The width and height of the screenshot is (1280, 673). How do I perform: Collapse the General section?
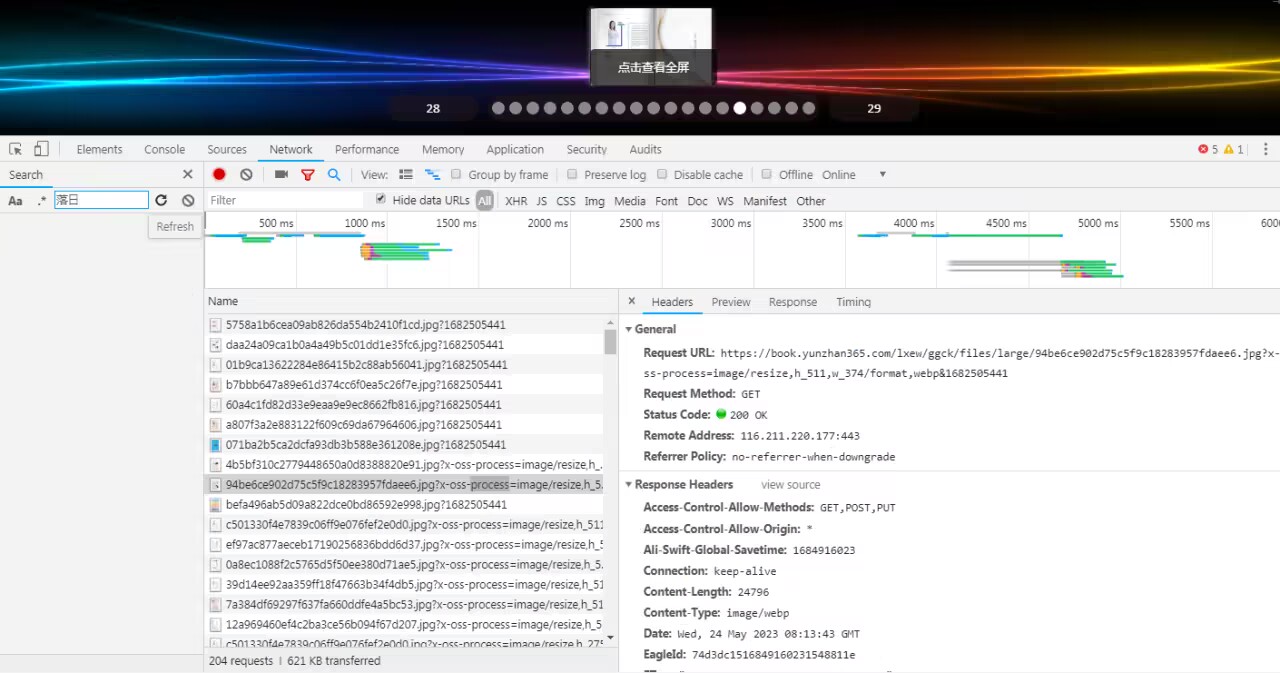[629, 329]
